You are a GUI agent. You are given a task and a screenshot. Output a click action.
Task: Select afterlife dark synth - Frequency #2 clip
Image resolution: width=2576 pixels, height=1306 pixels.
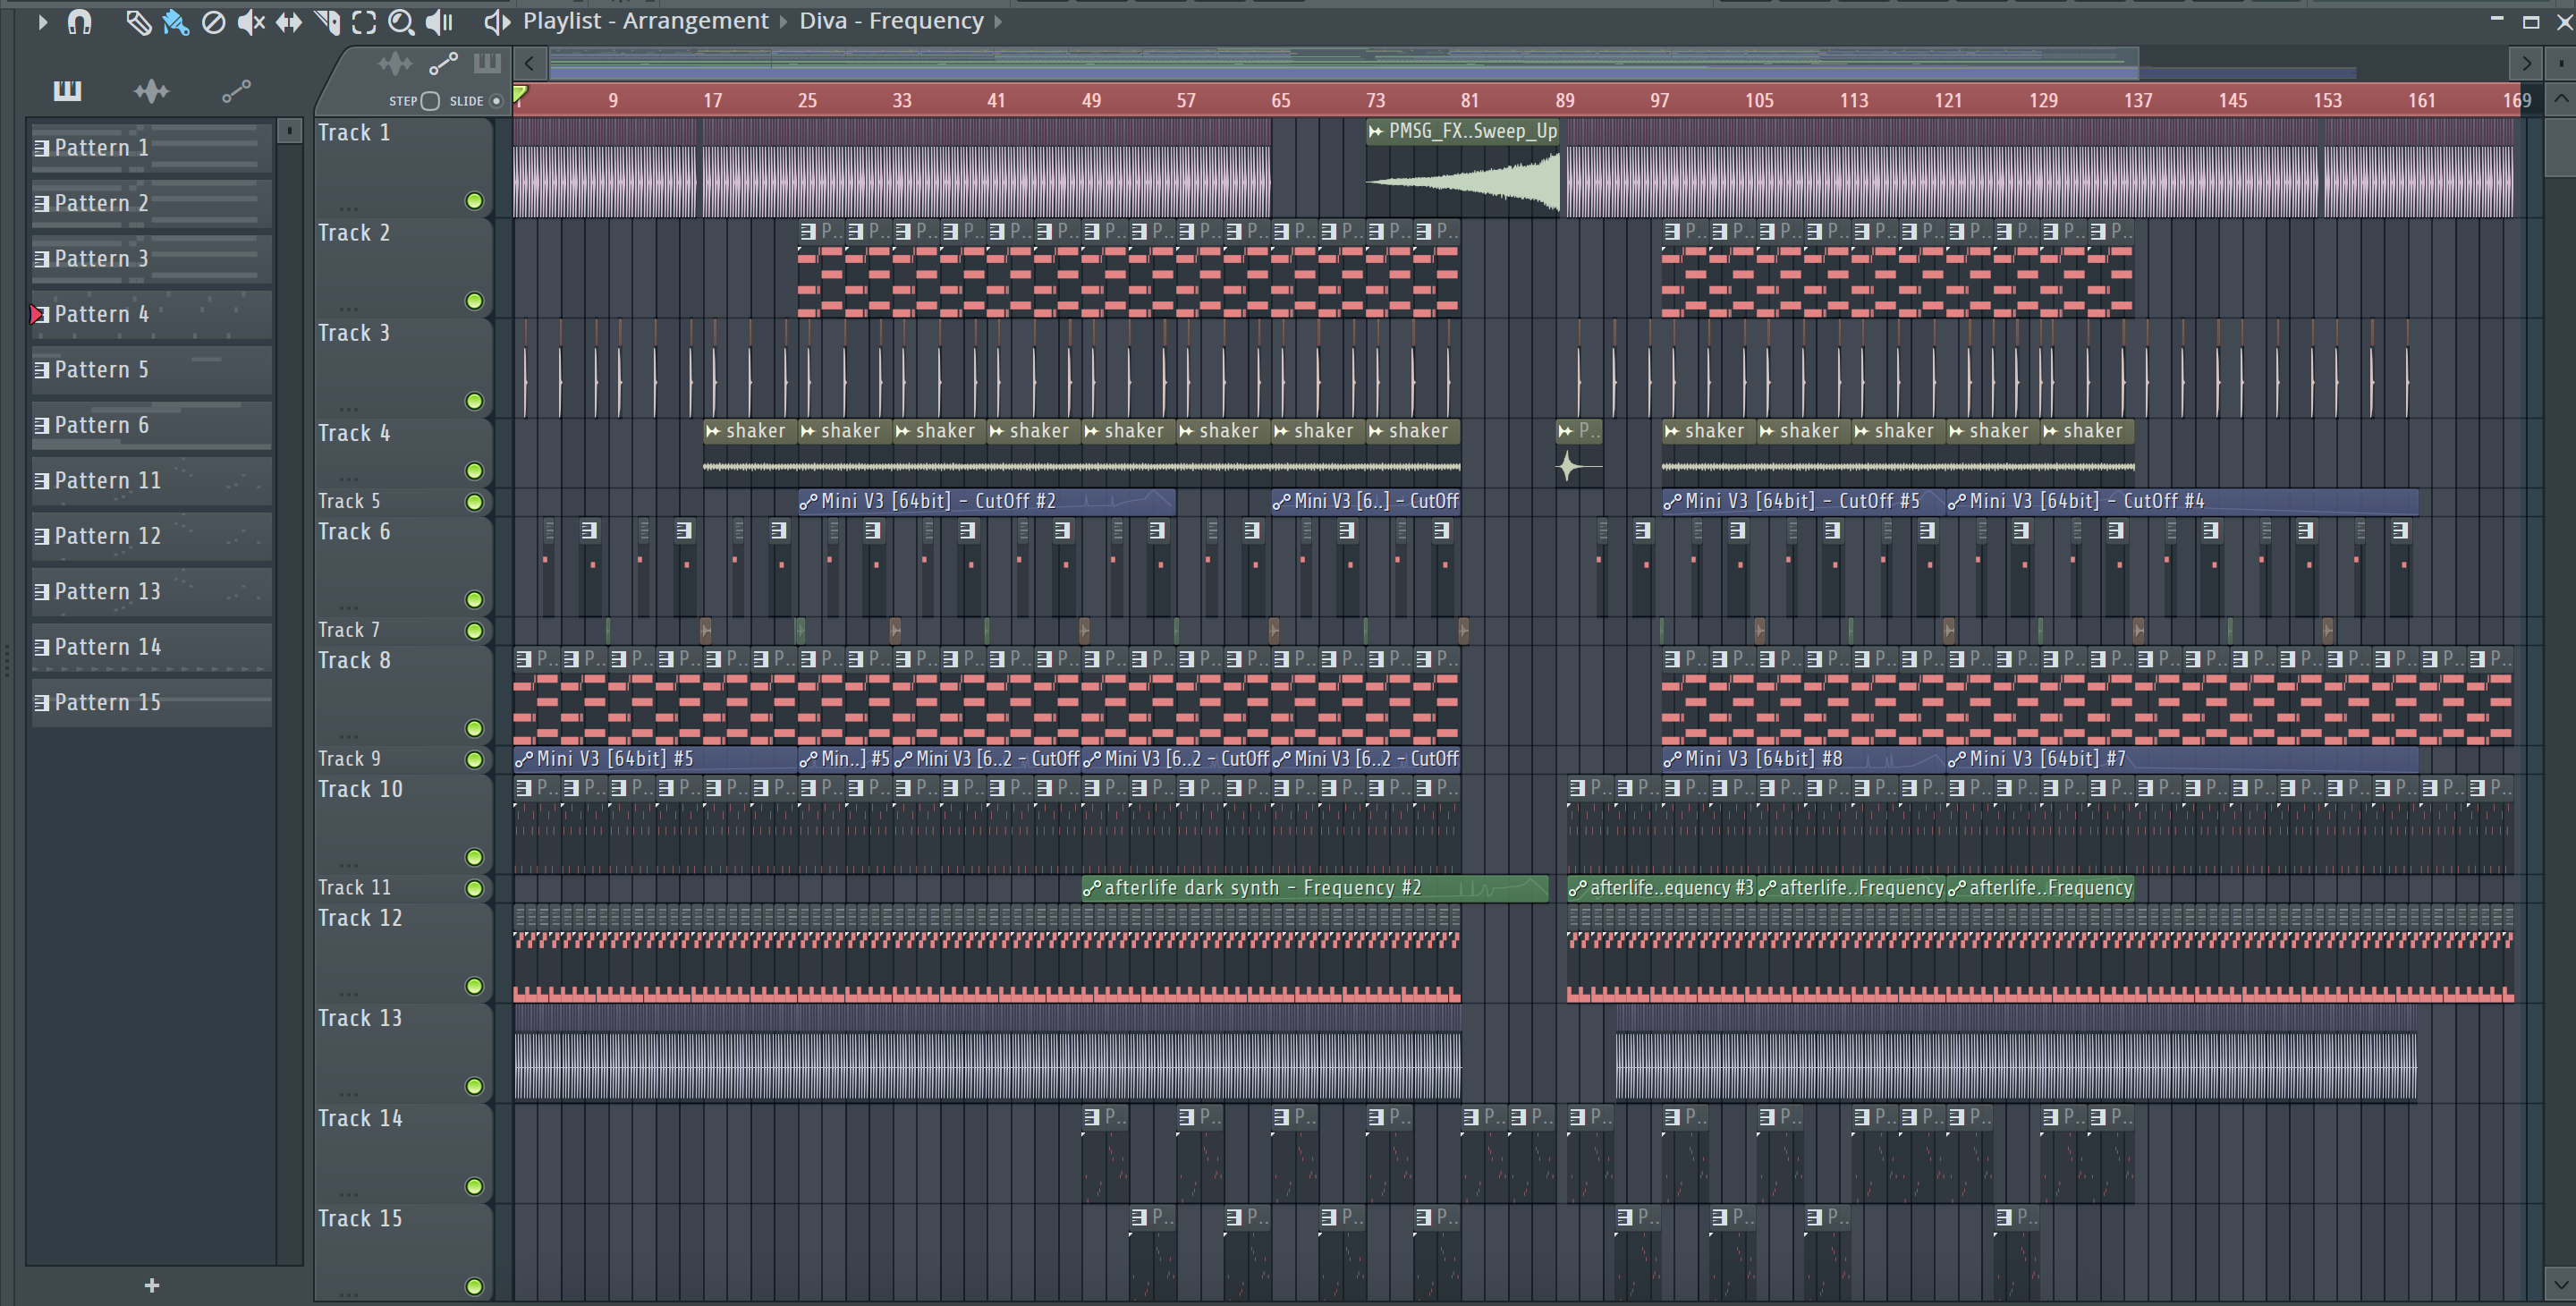[x=1315, y=888]
